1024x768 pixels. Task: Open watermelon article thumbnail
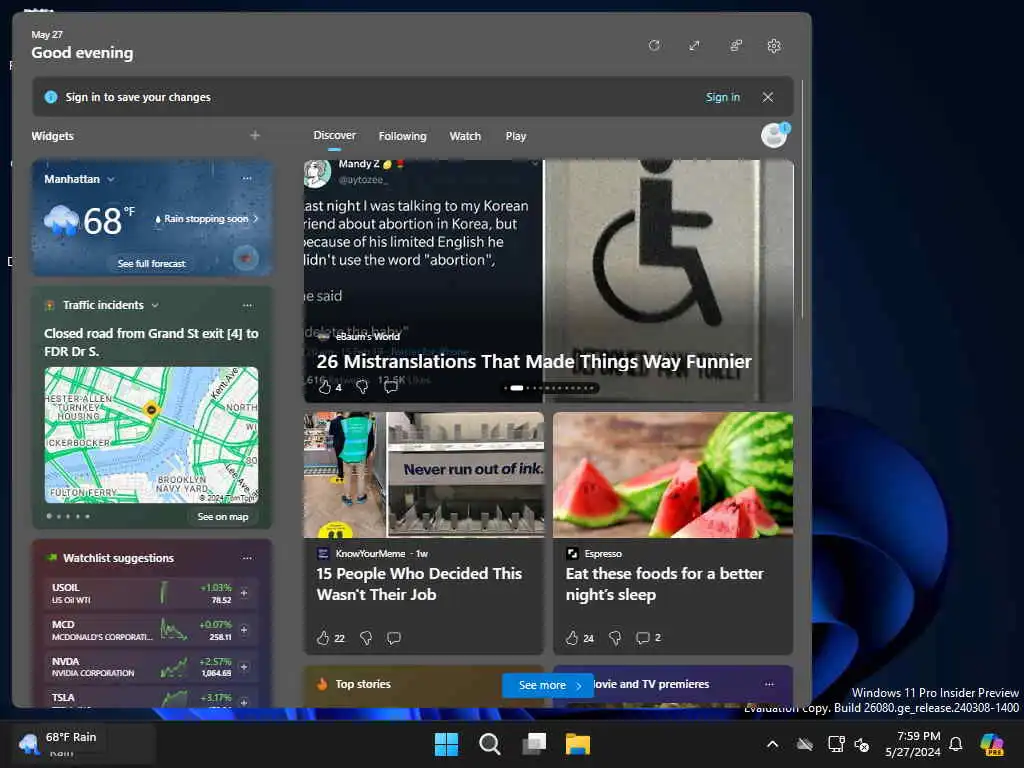(x=673, y=475)
